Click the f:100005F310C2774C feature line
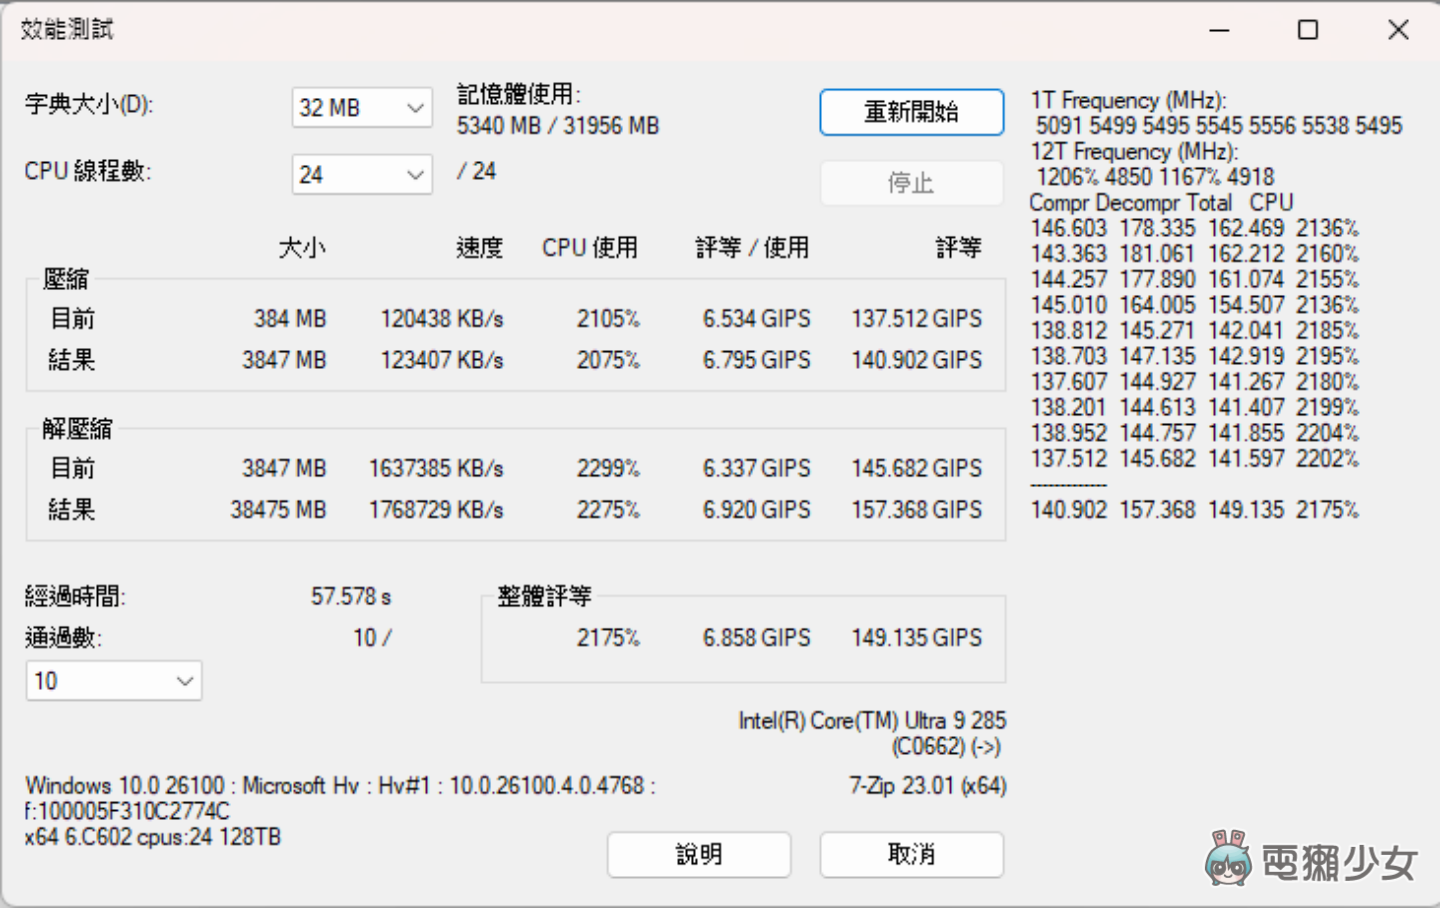 click(127, 811)
